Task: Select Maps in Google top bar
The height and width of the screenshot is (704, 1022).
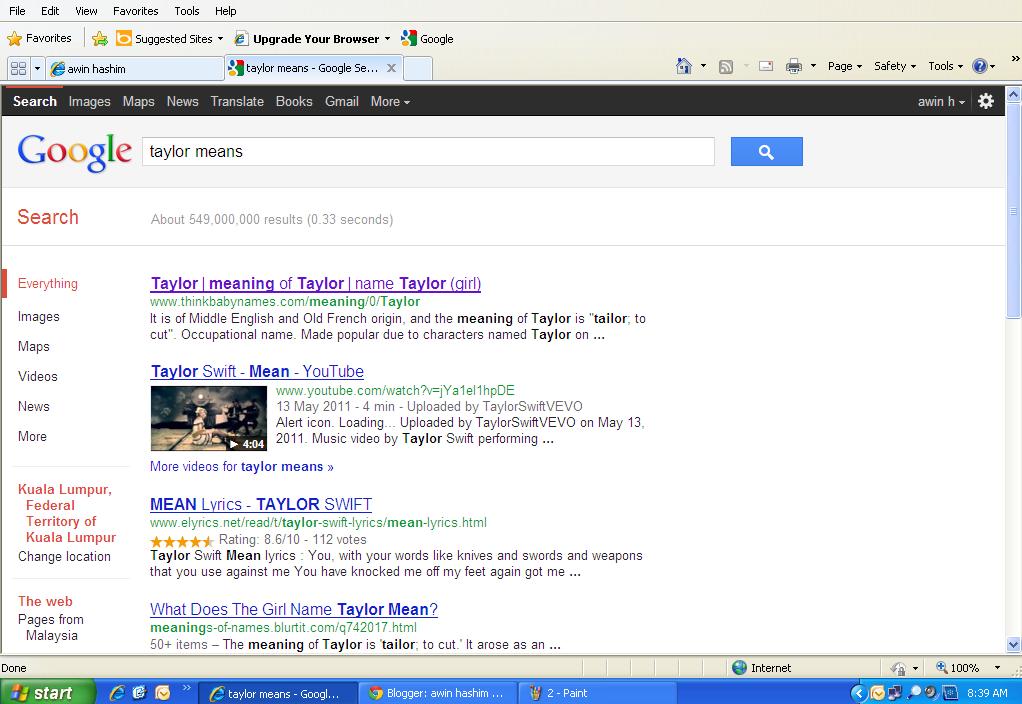Action: 139,102
